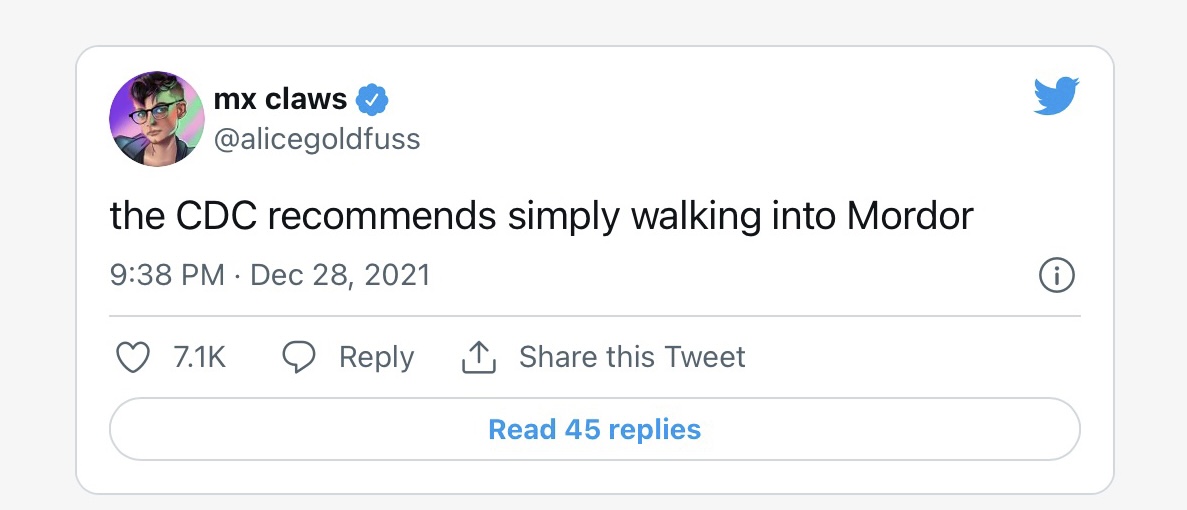Screen dimensions: 1187x510
Task: Click the 7.1K likes count
Action: point(200,357)
